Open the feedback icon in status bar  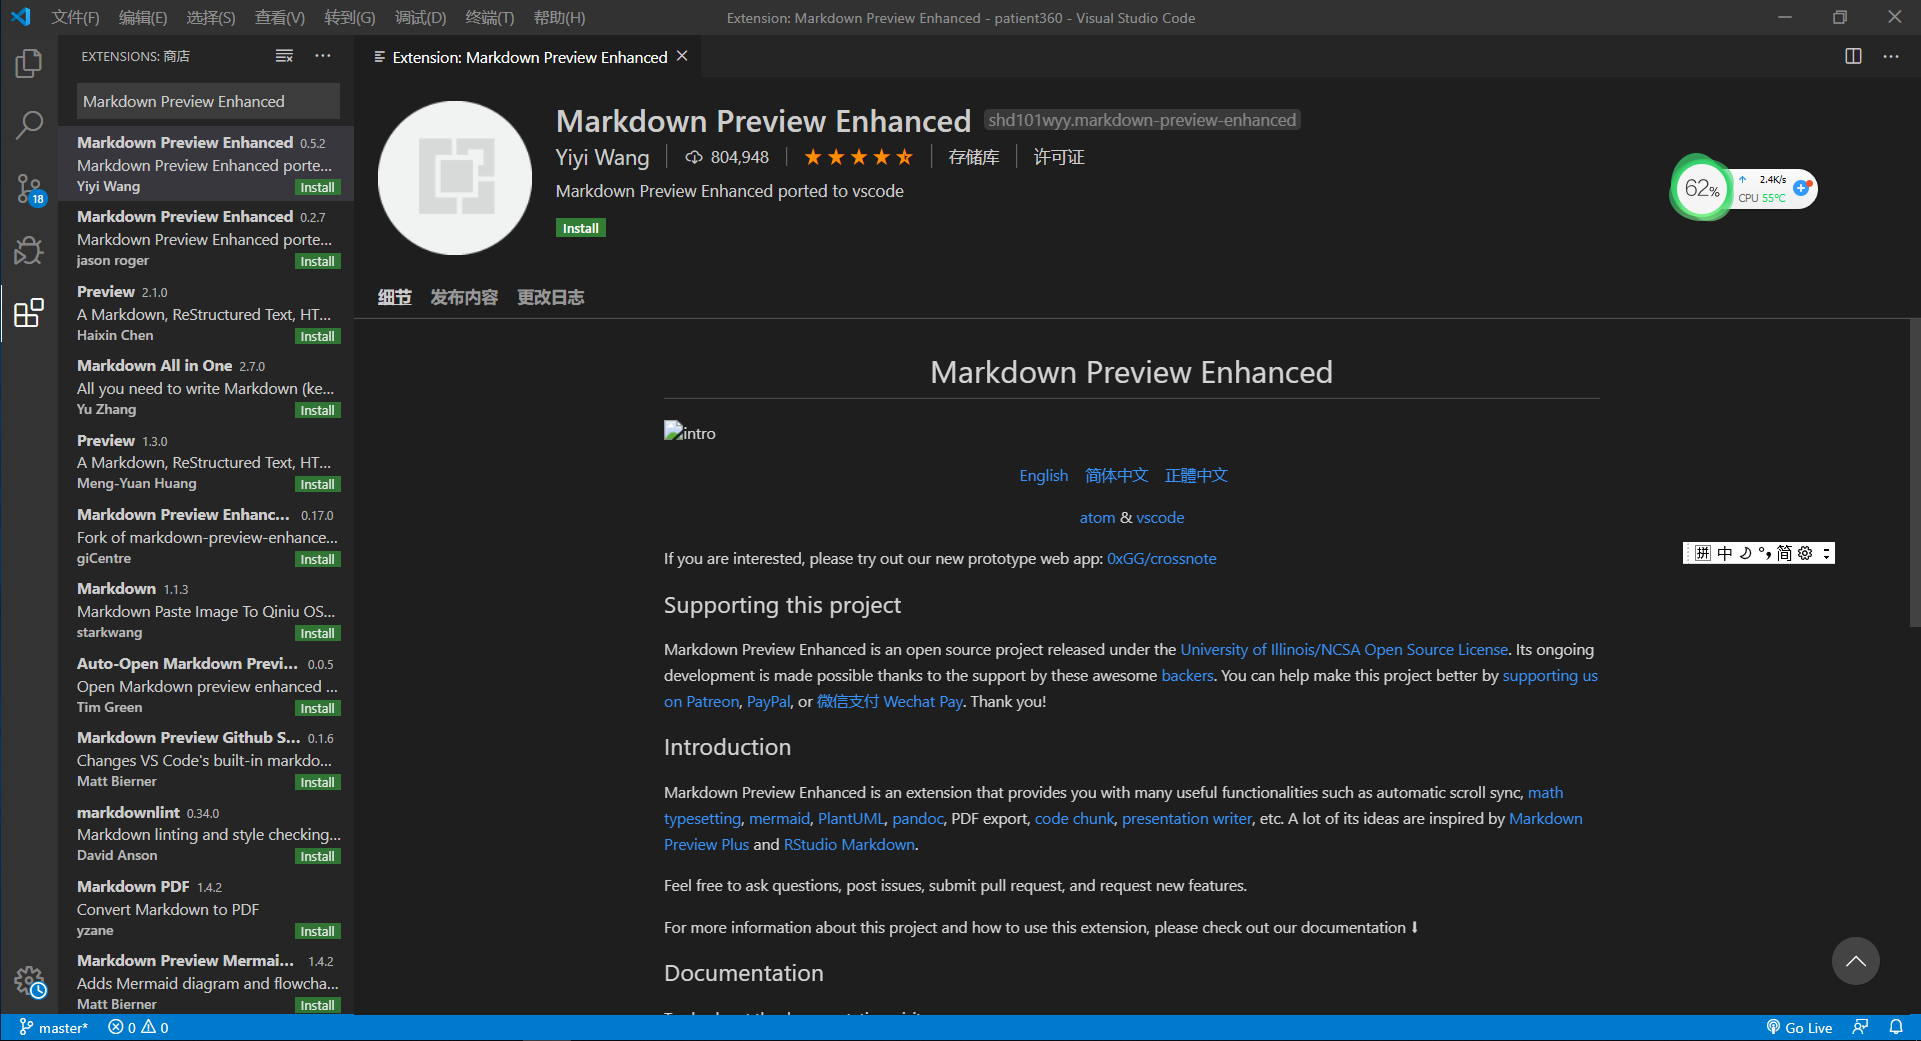(x=1860, y=1027)
